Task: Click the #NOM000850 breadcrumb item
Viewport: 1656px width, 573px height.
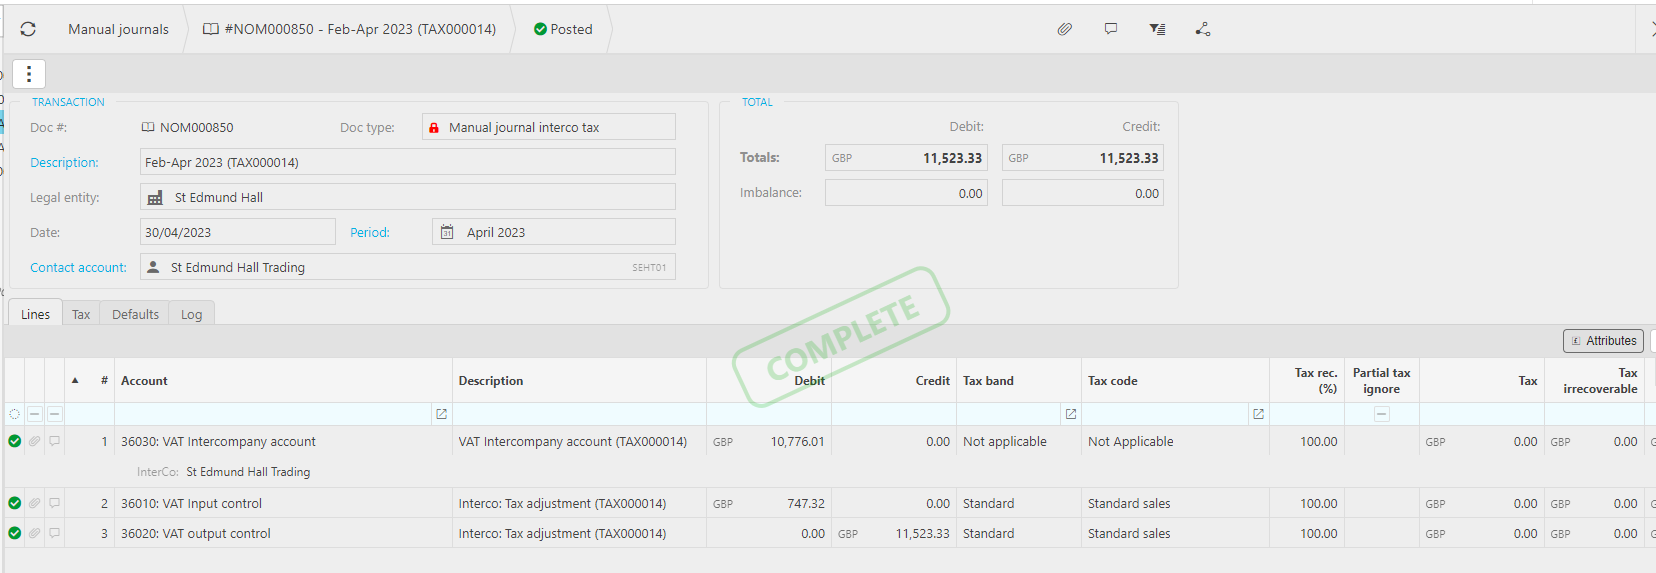Action: click(350, 29)
